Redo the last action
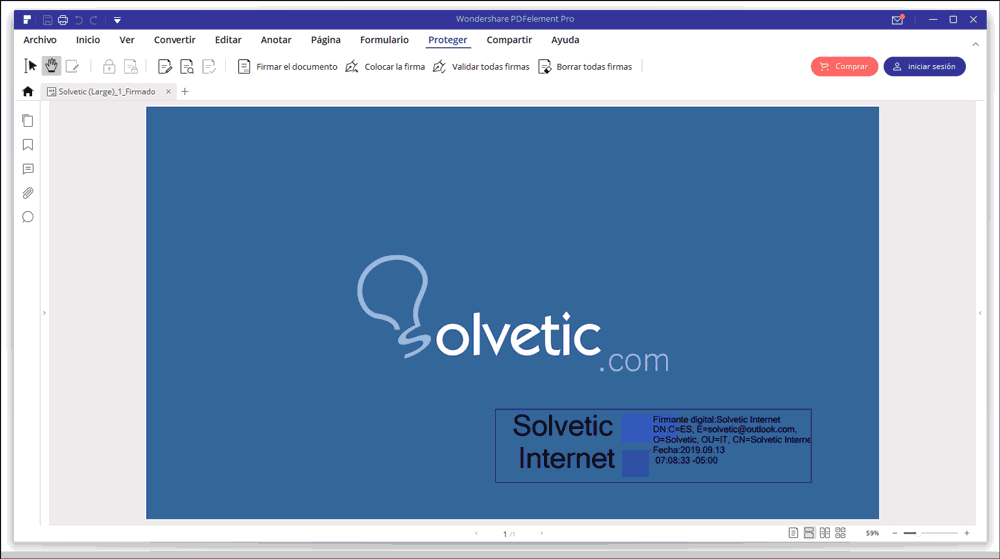Screen dimensions: 1000x559 (94, 20)
